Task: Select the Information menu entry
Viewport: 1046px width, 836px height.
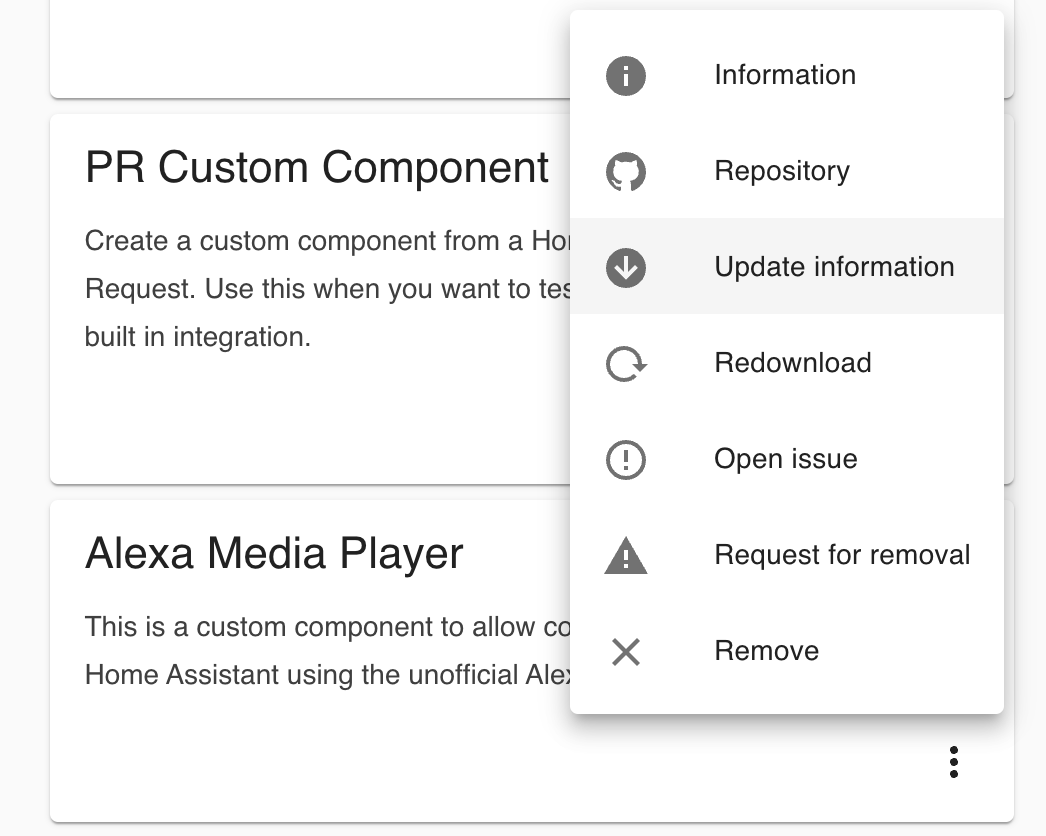Action: coord(787,75)
